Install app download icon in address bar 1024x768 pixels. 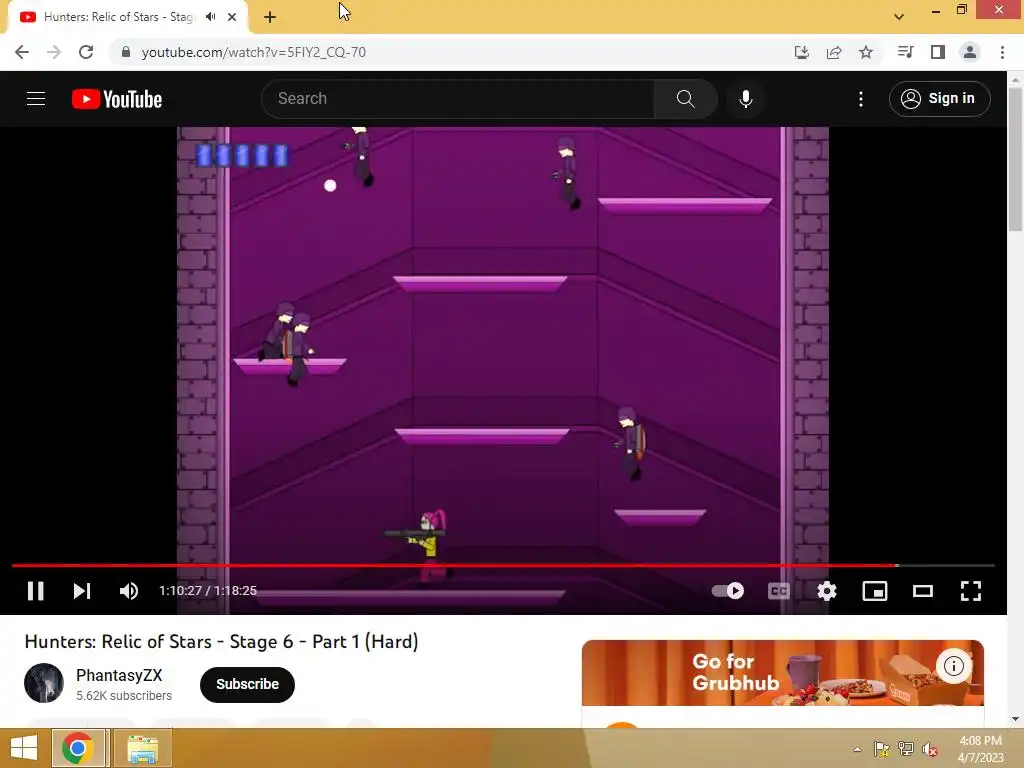(x=802, y=52)
